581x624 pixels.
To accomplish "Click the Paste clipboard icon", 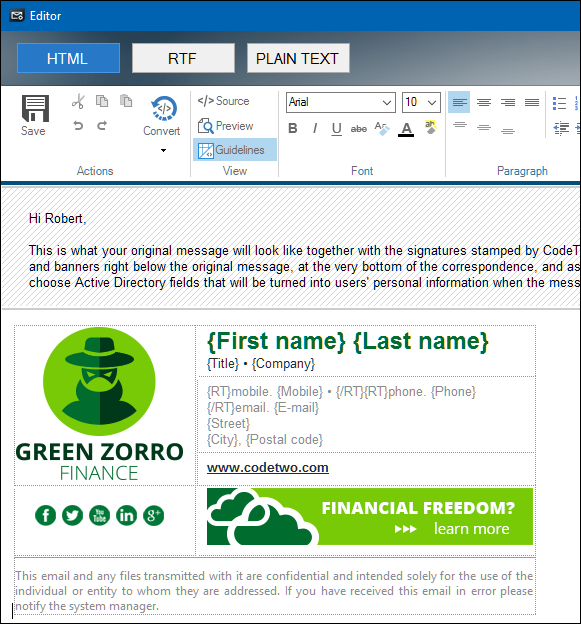I will coord(126,101).
